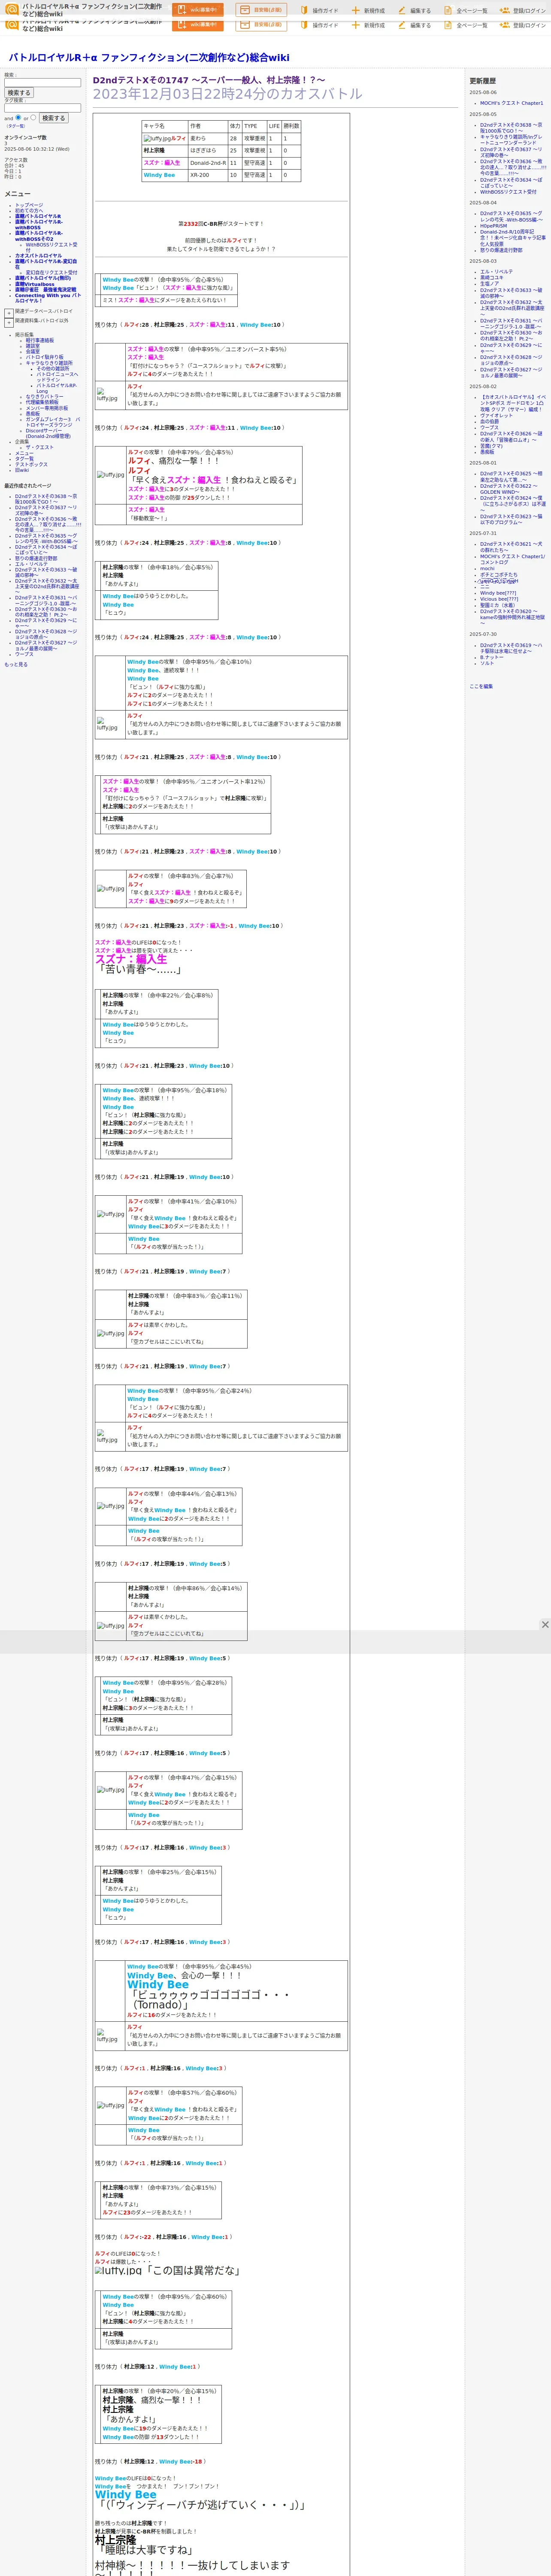Open 血の伯爵 in update history
551x2576 pixels.
[489, 421]
